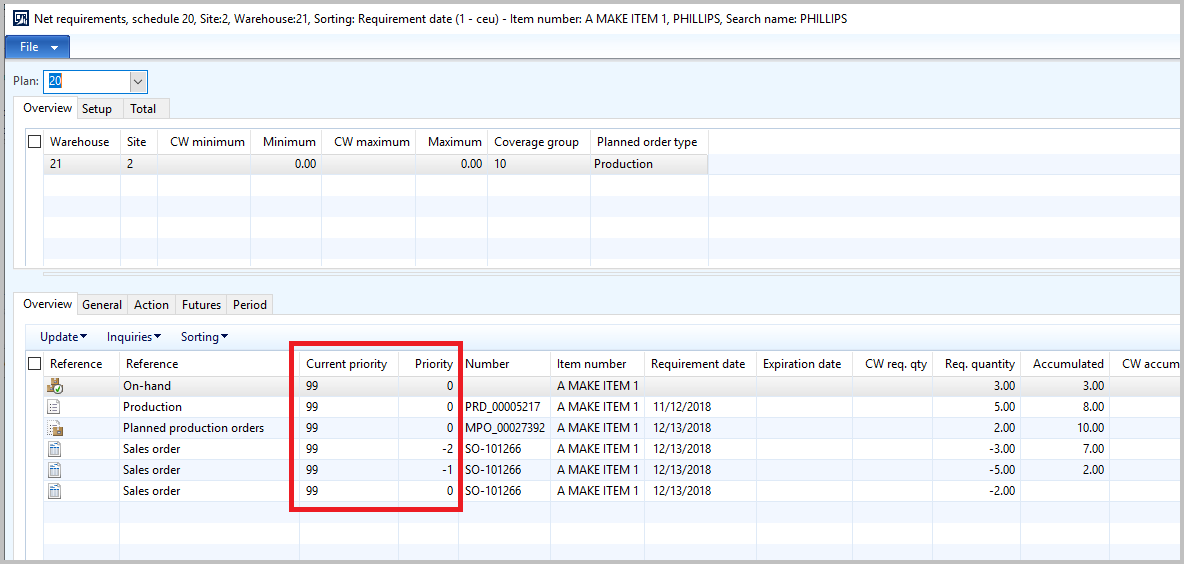Click the Requirement date column header
The image size is (1184, 564).
(700, 364)
